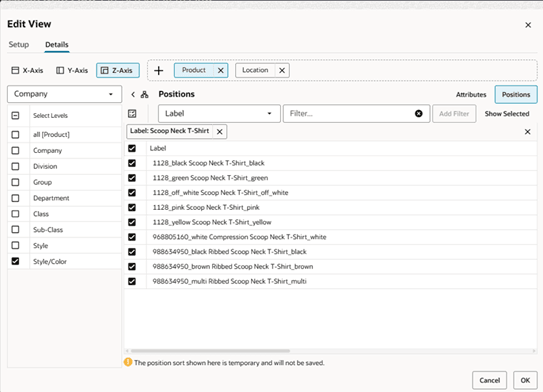The image size is (543, 392).
Task: Check the Sub-Class level checkbox
Action: (15, 229)
